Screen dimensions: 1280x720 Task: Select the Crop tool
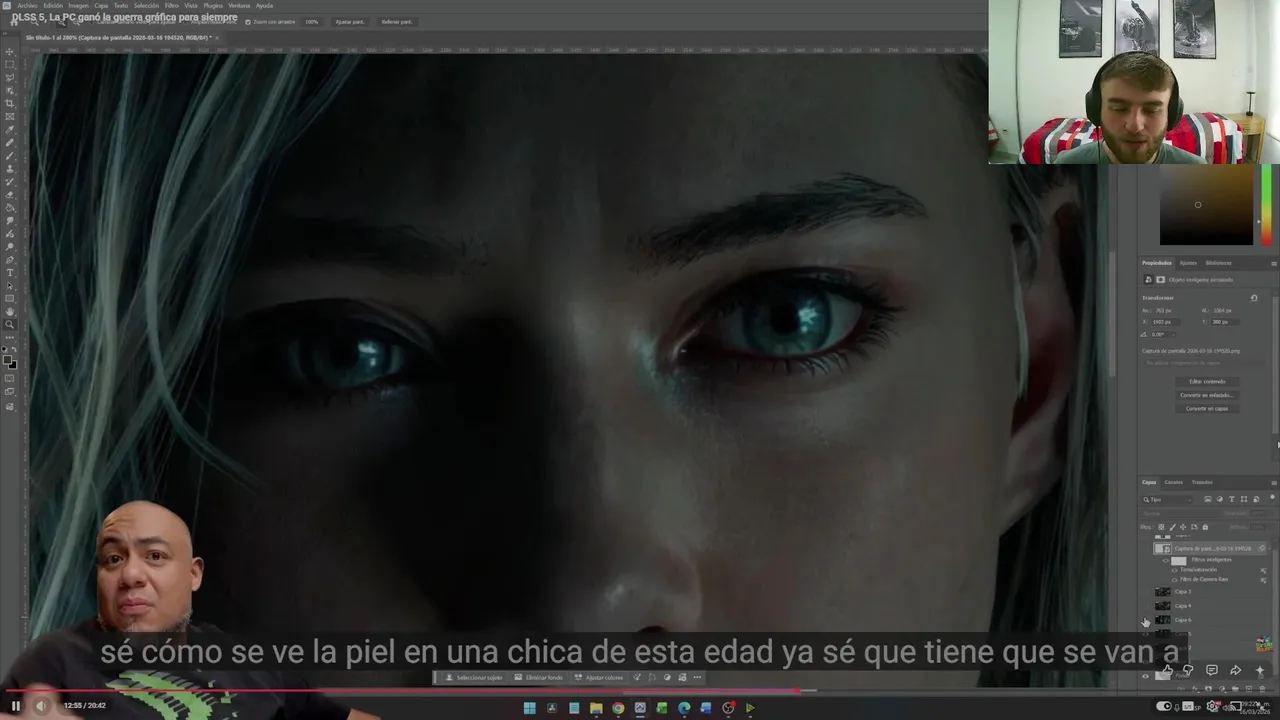[10, 102]
